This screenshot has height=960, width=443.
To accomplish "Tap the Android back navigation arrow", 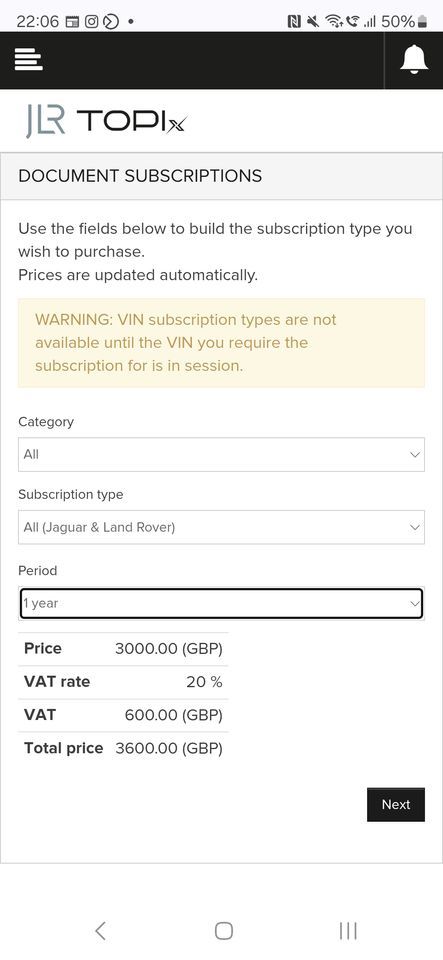I will coord(101,931).
